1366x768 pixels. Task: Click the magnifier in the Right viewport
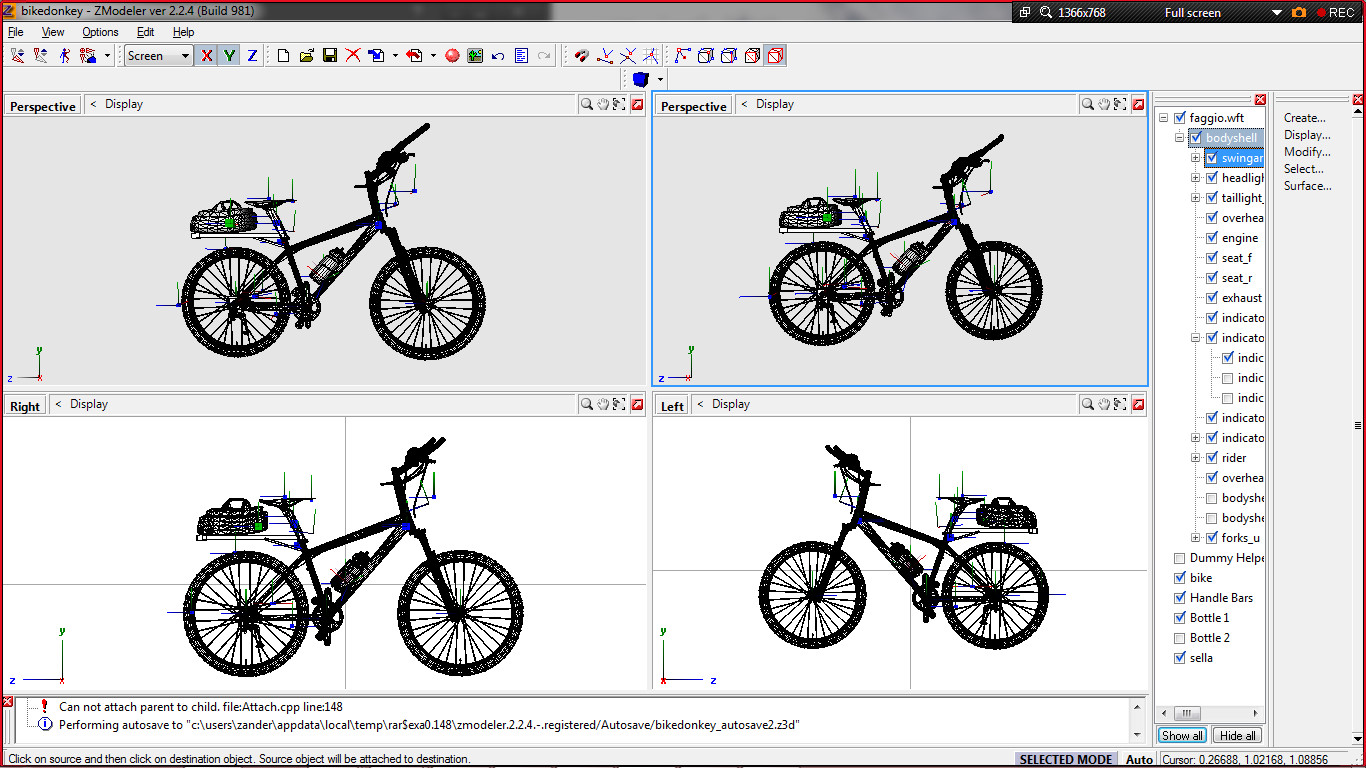pyautogui.click(x=587, y=404)
